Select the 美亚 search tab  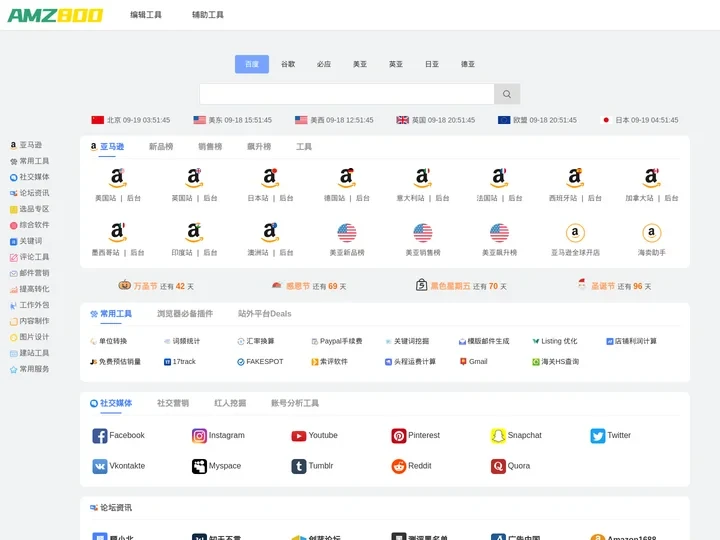[360, 64]
